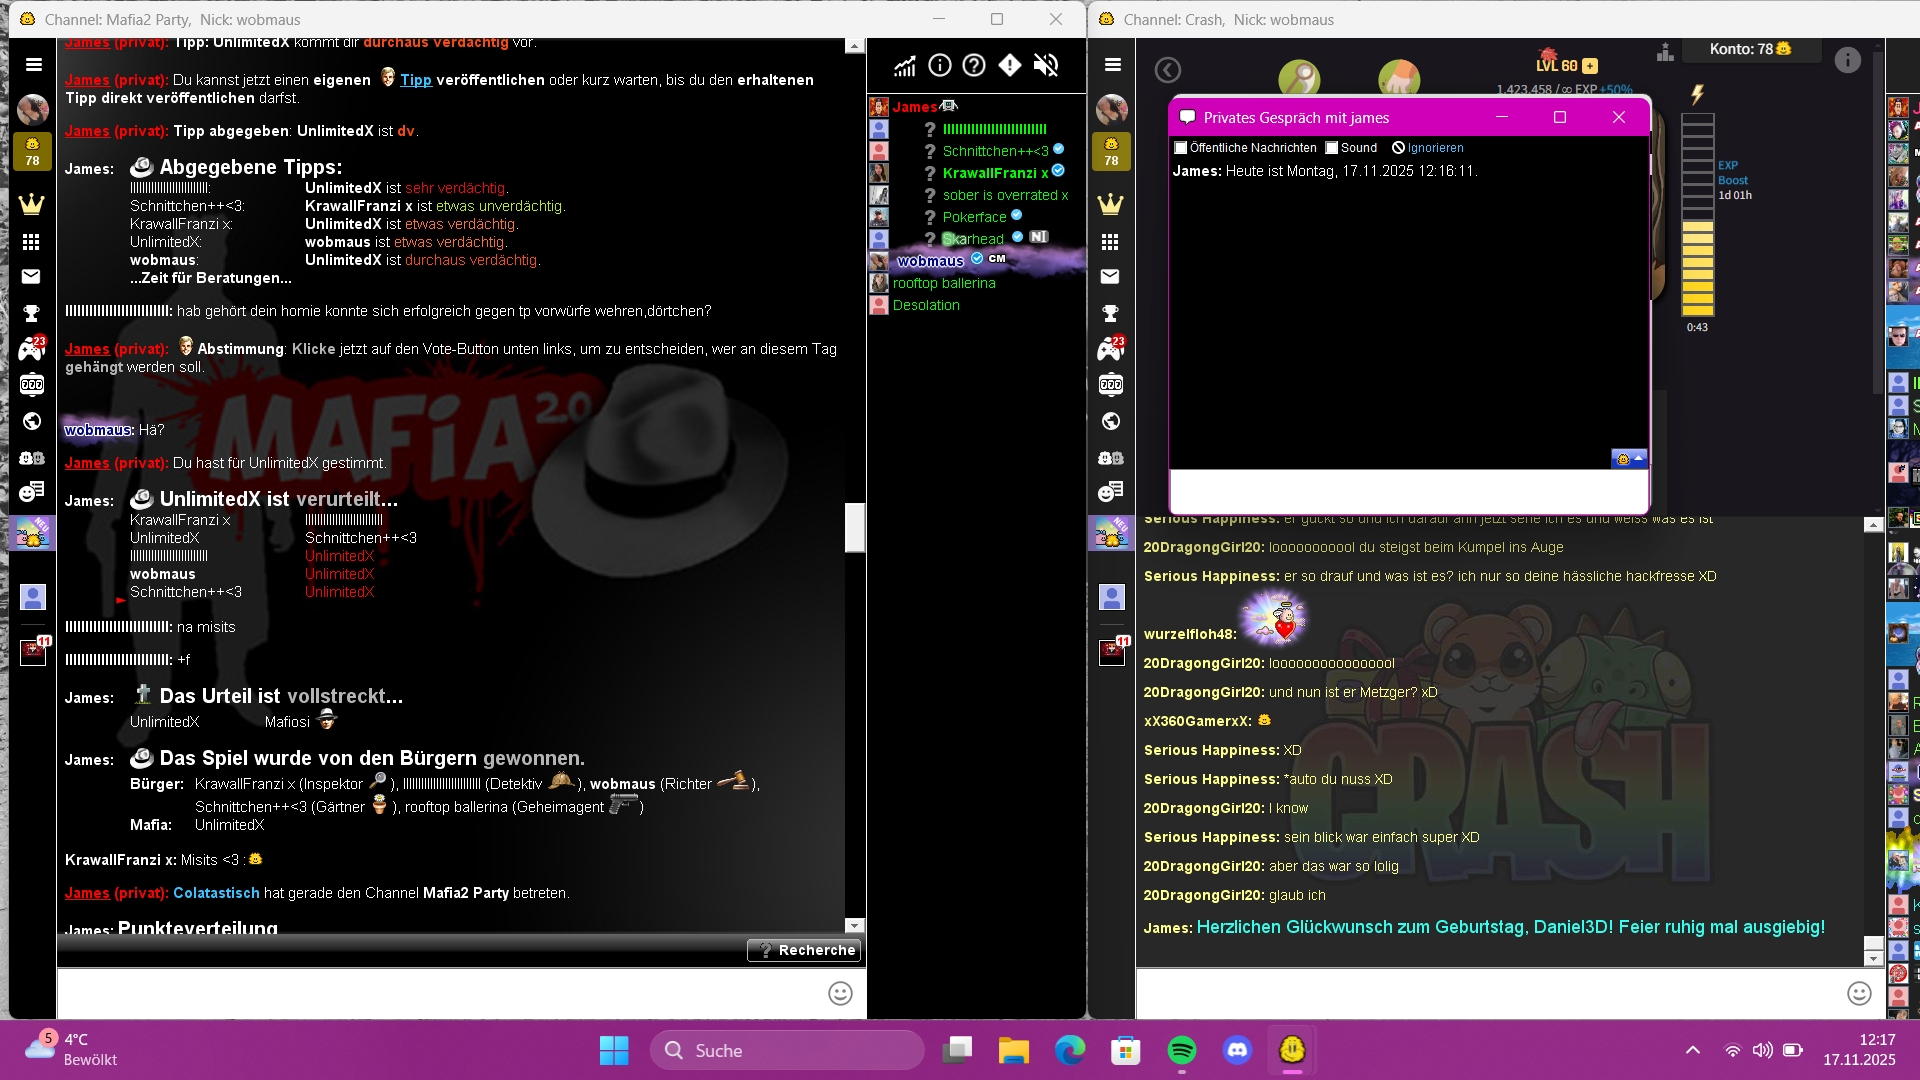Screen dimensions: 1920x1080
Task: Click the Ignorieren link
Action: (x=1435, y=148)
